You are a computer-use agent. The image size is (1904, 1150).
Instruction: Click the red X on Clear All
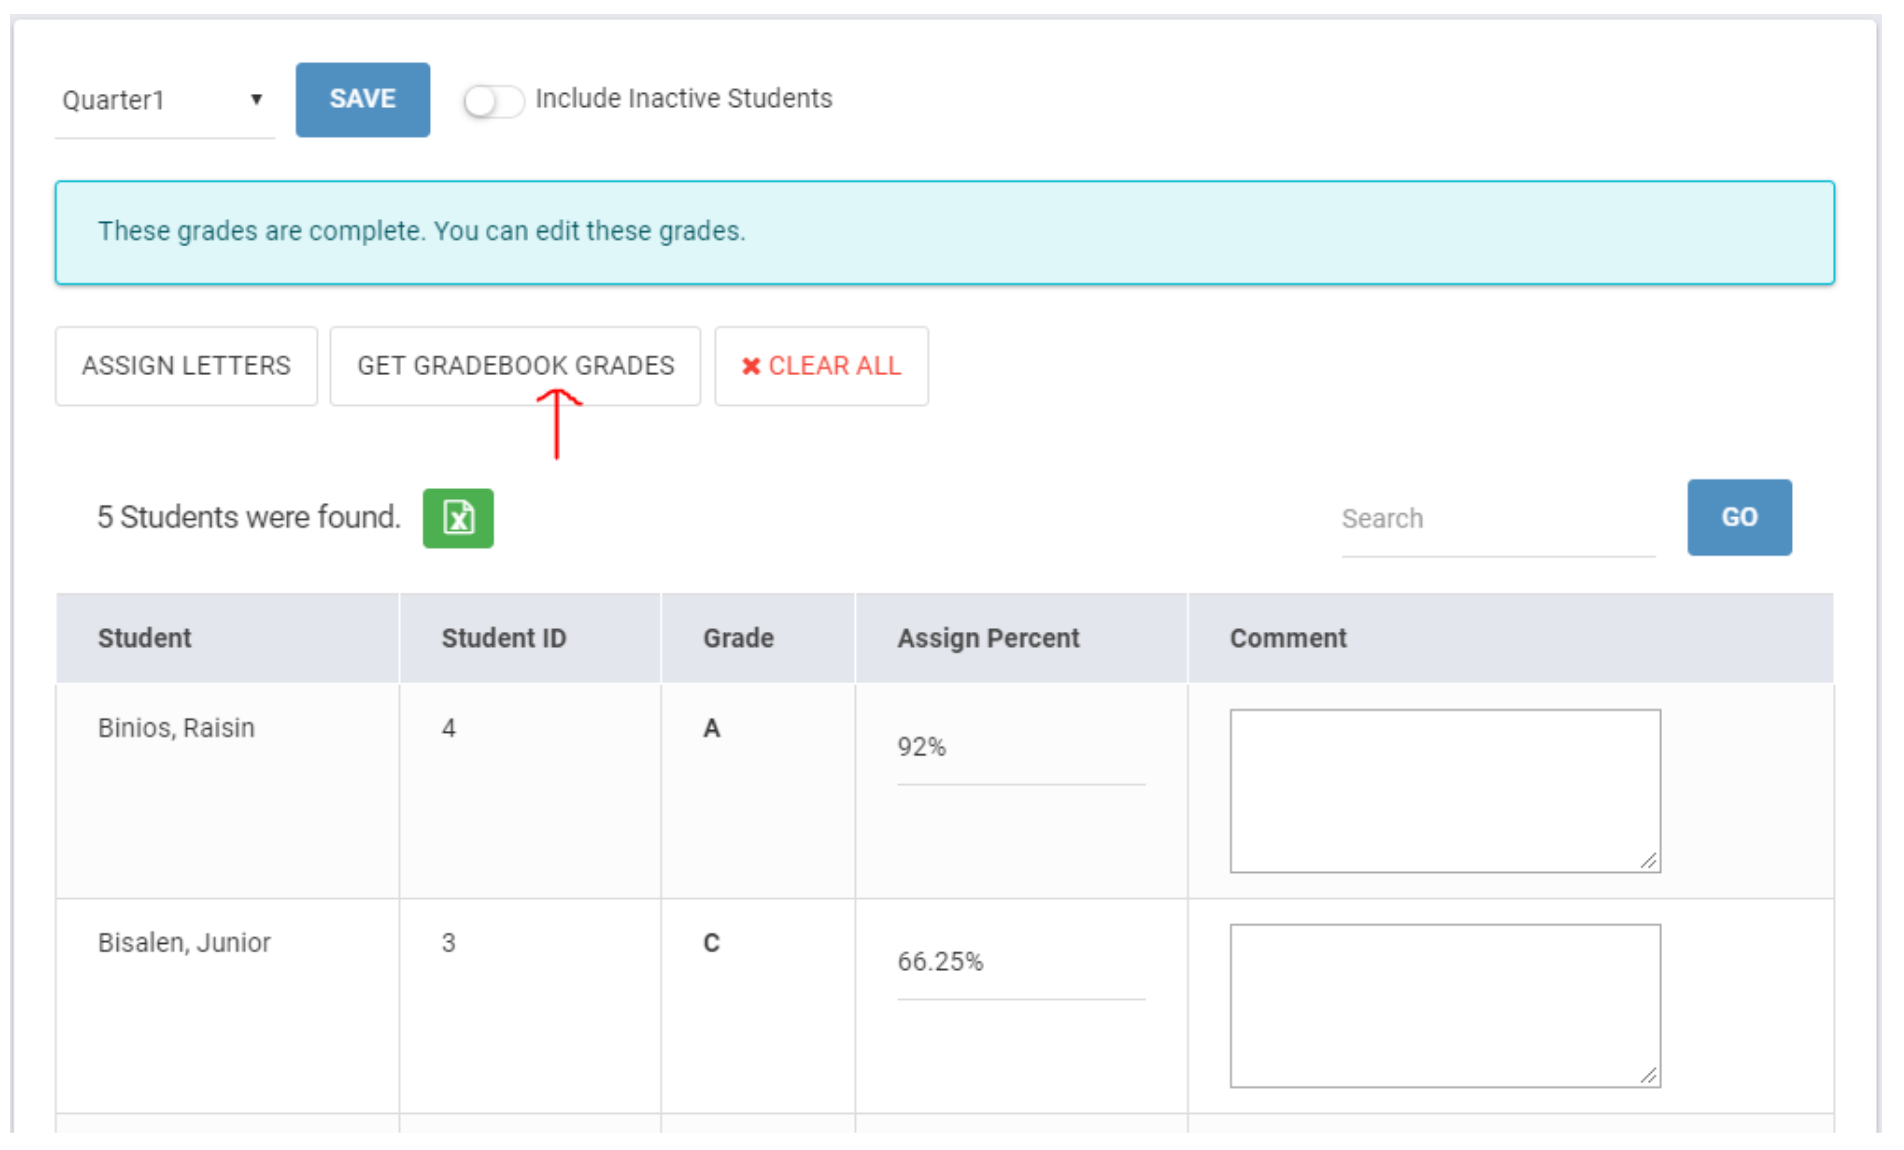pos(750,367)
